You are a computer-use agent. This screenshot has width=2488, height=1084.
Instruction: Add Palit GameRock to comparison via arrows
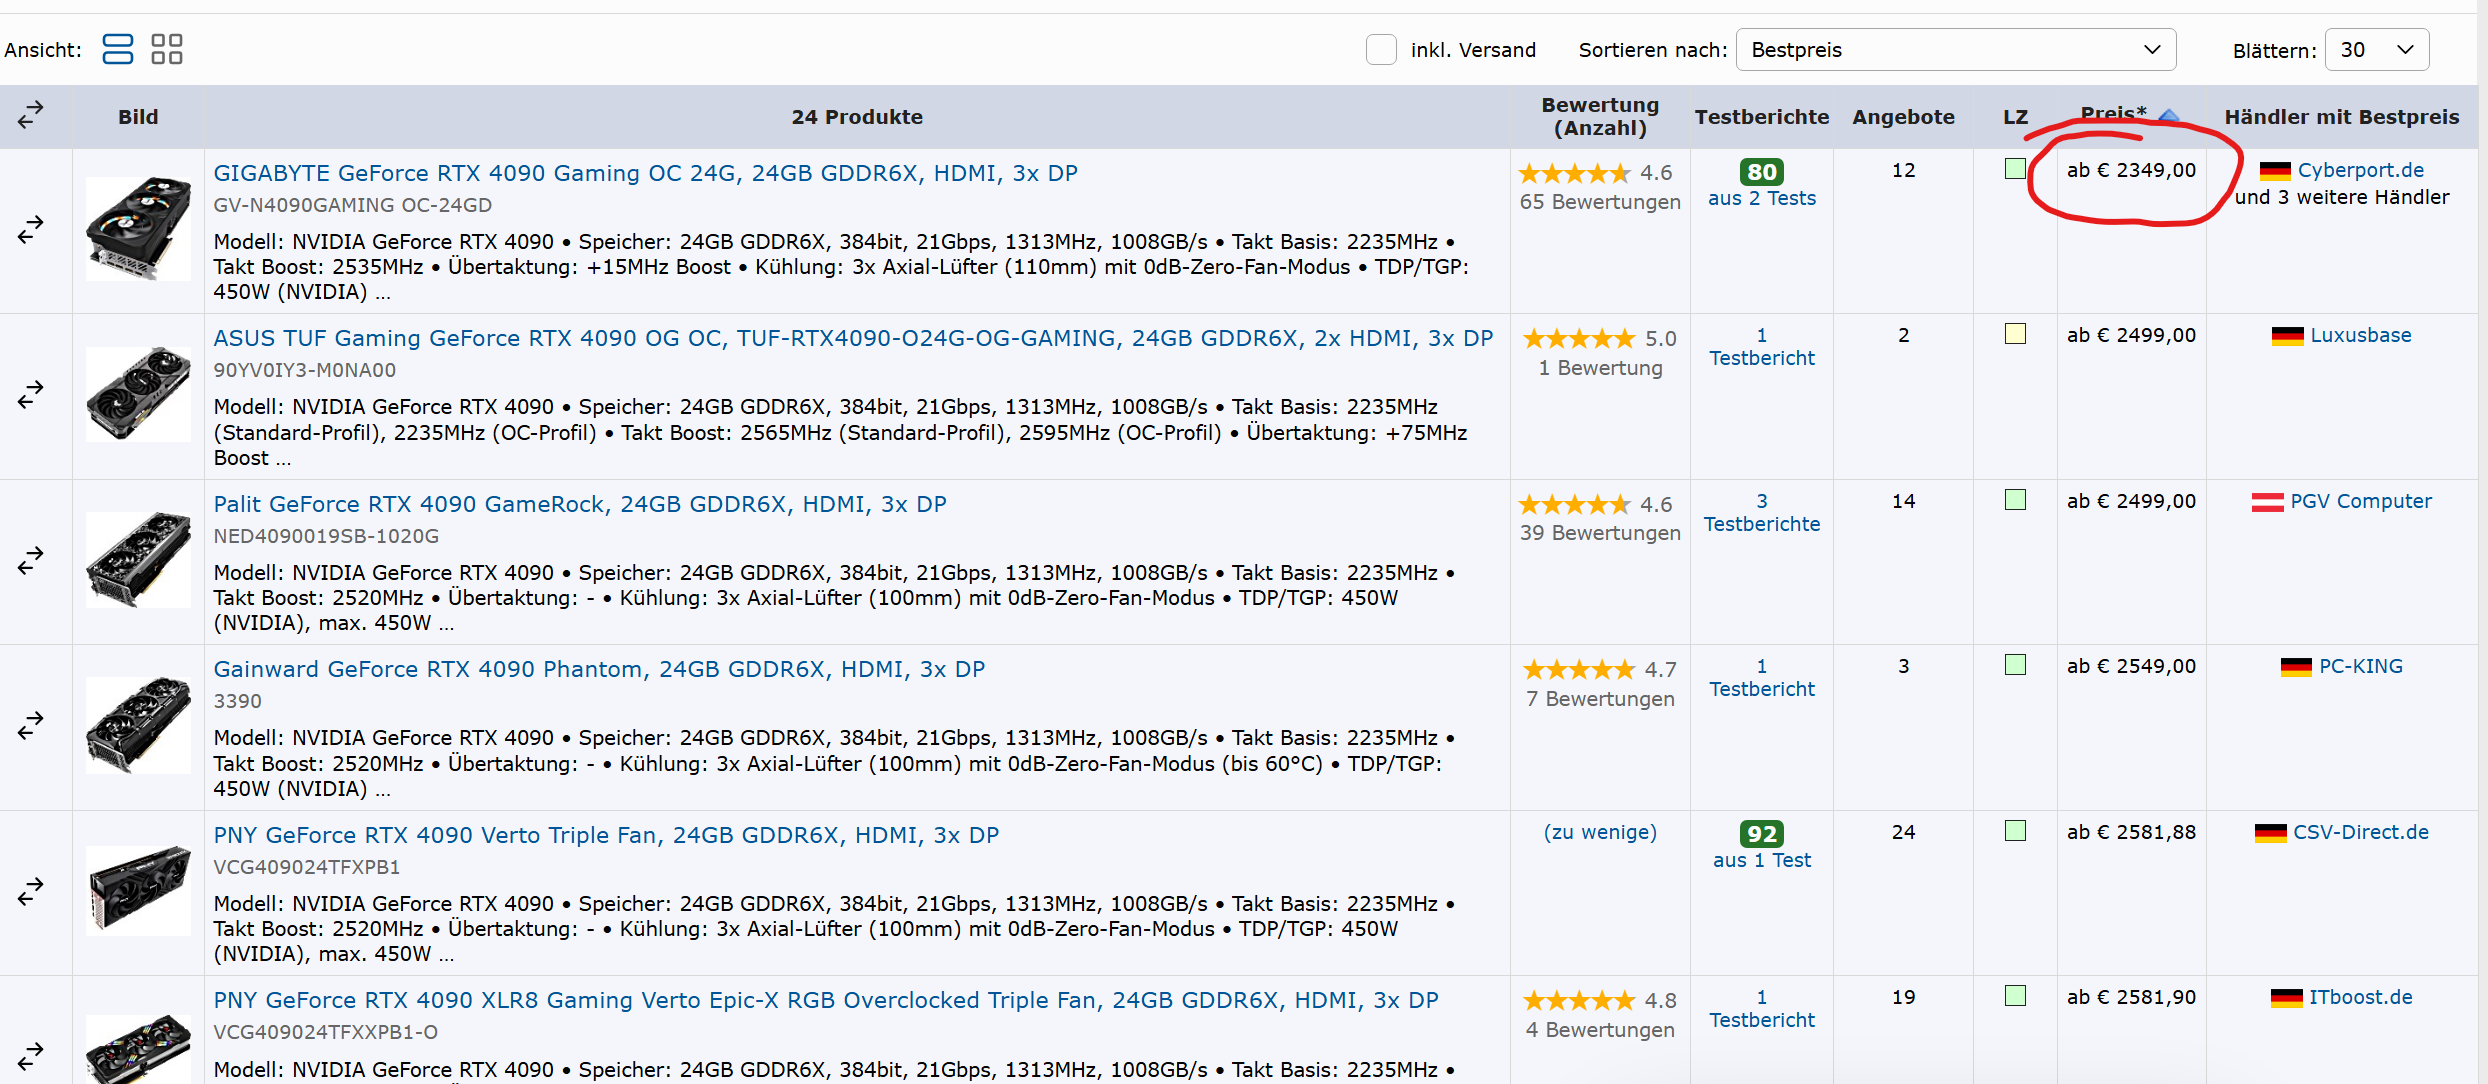pyautogui.click(x=31, y=561)
